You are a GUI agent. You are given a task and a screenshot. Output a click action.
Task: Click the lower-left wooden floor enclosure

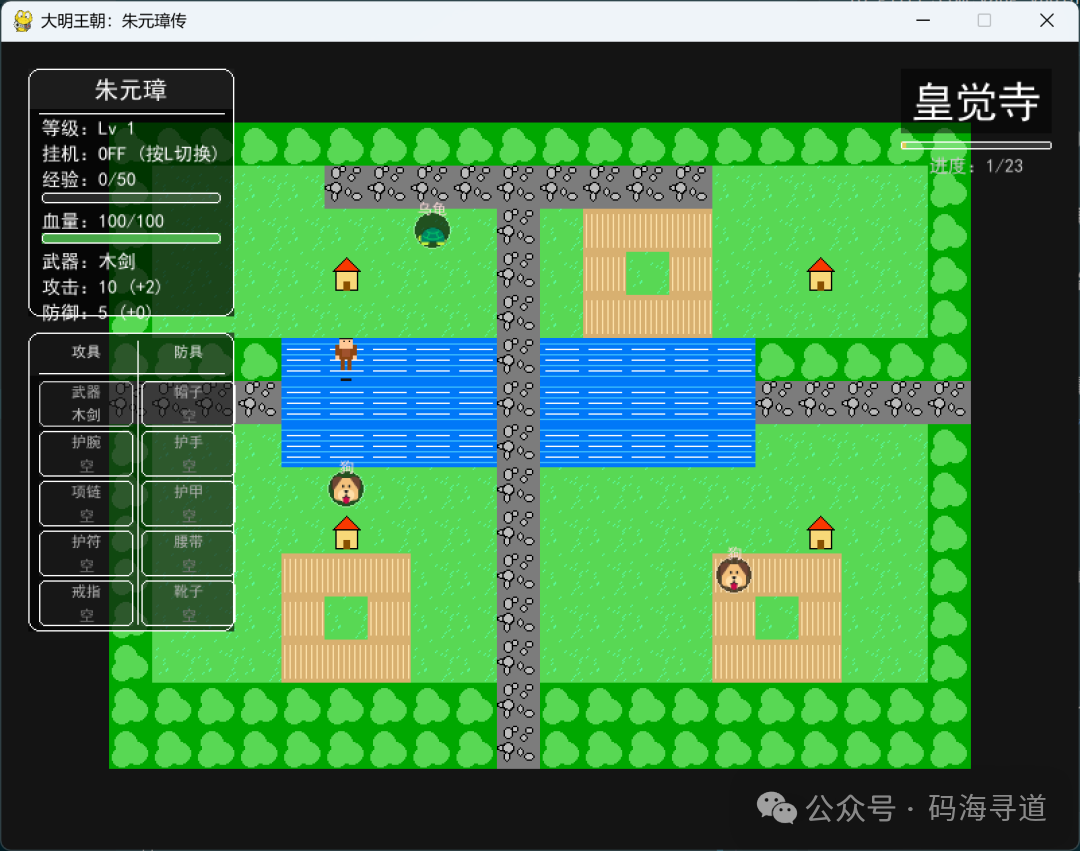tap(346, 618)
